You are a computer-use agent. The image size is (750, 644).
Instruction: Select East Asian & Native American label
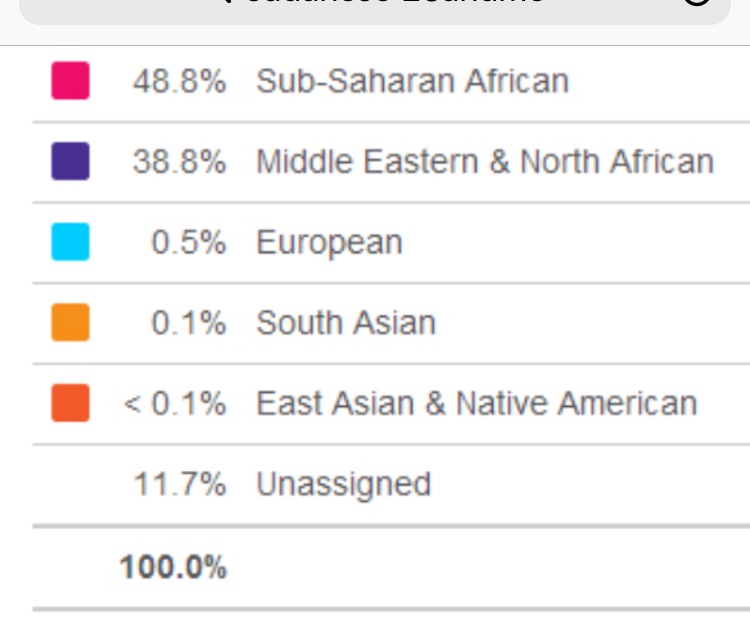[476, 403]
